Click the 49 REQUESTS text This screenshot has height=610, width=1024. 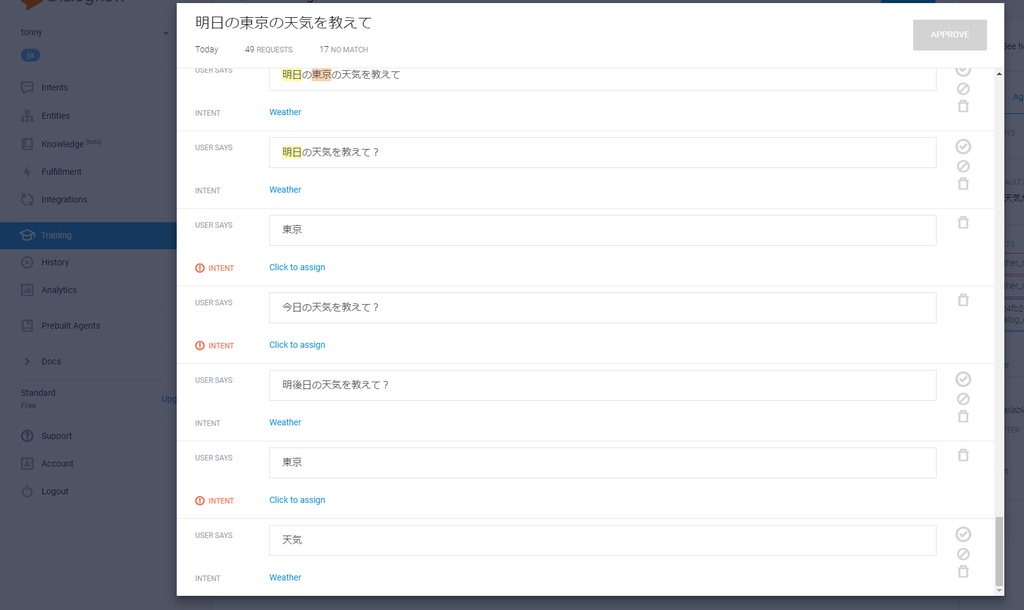click(268, 50)
